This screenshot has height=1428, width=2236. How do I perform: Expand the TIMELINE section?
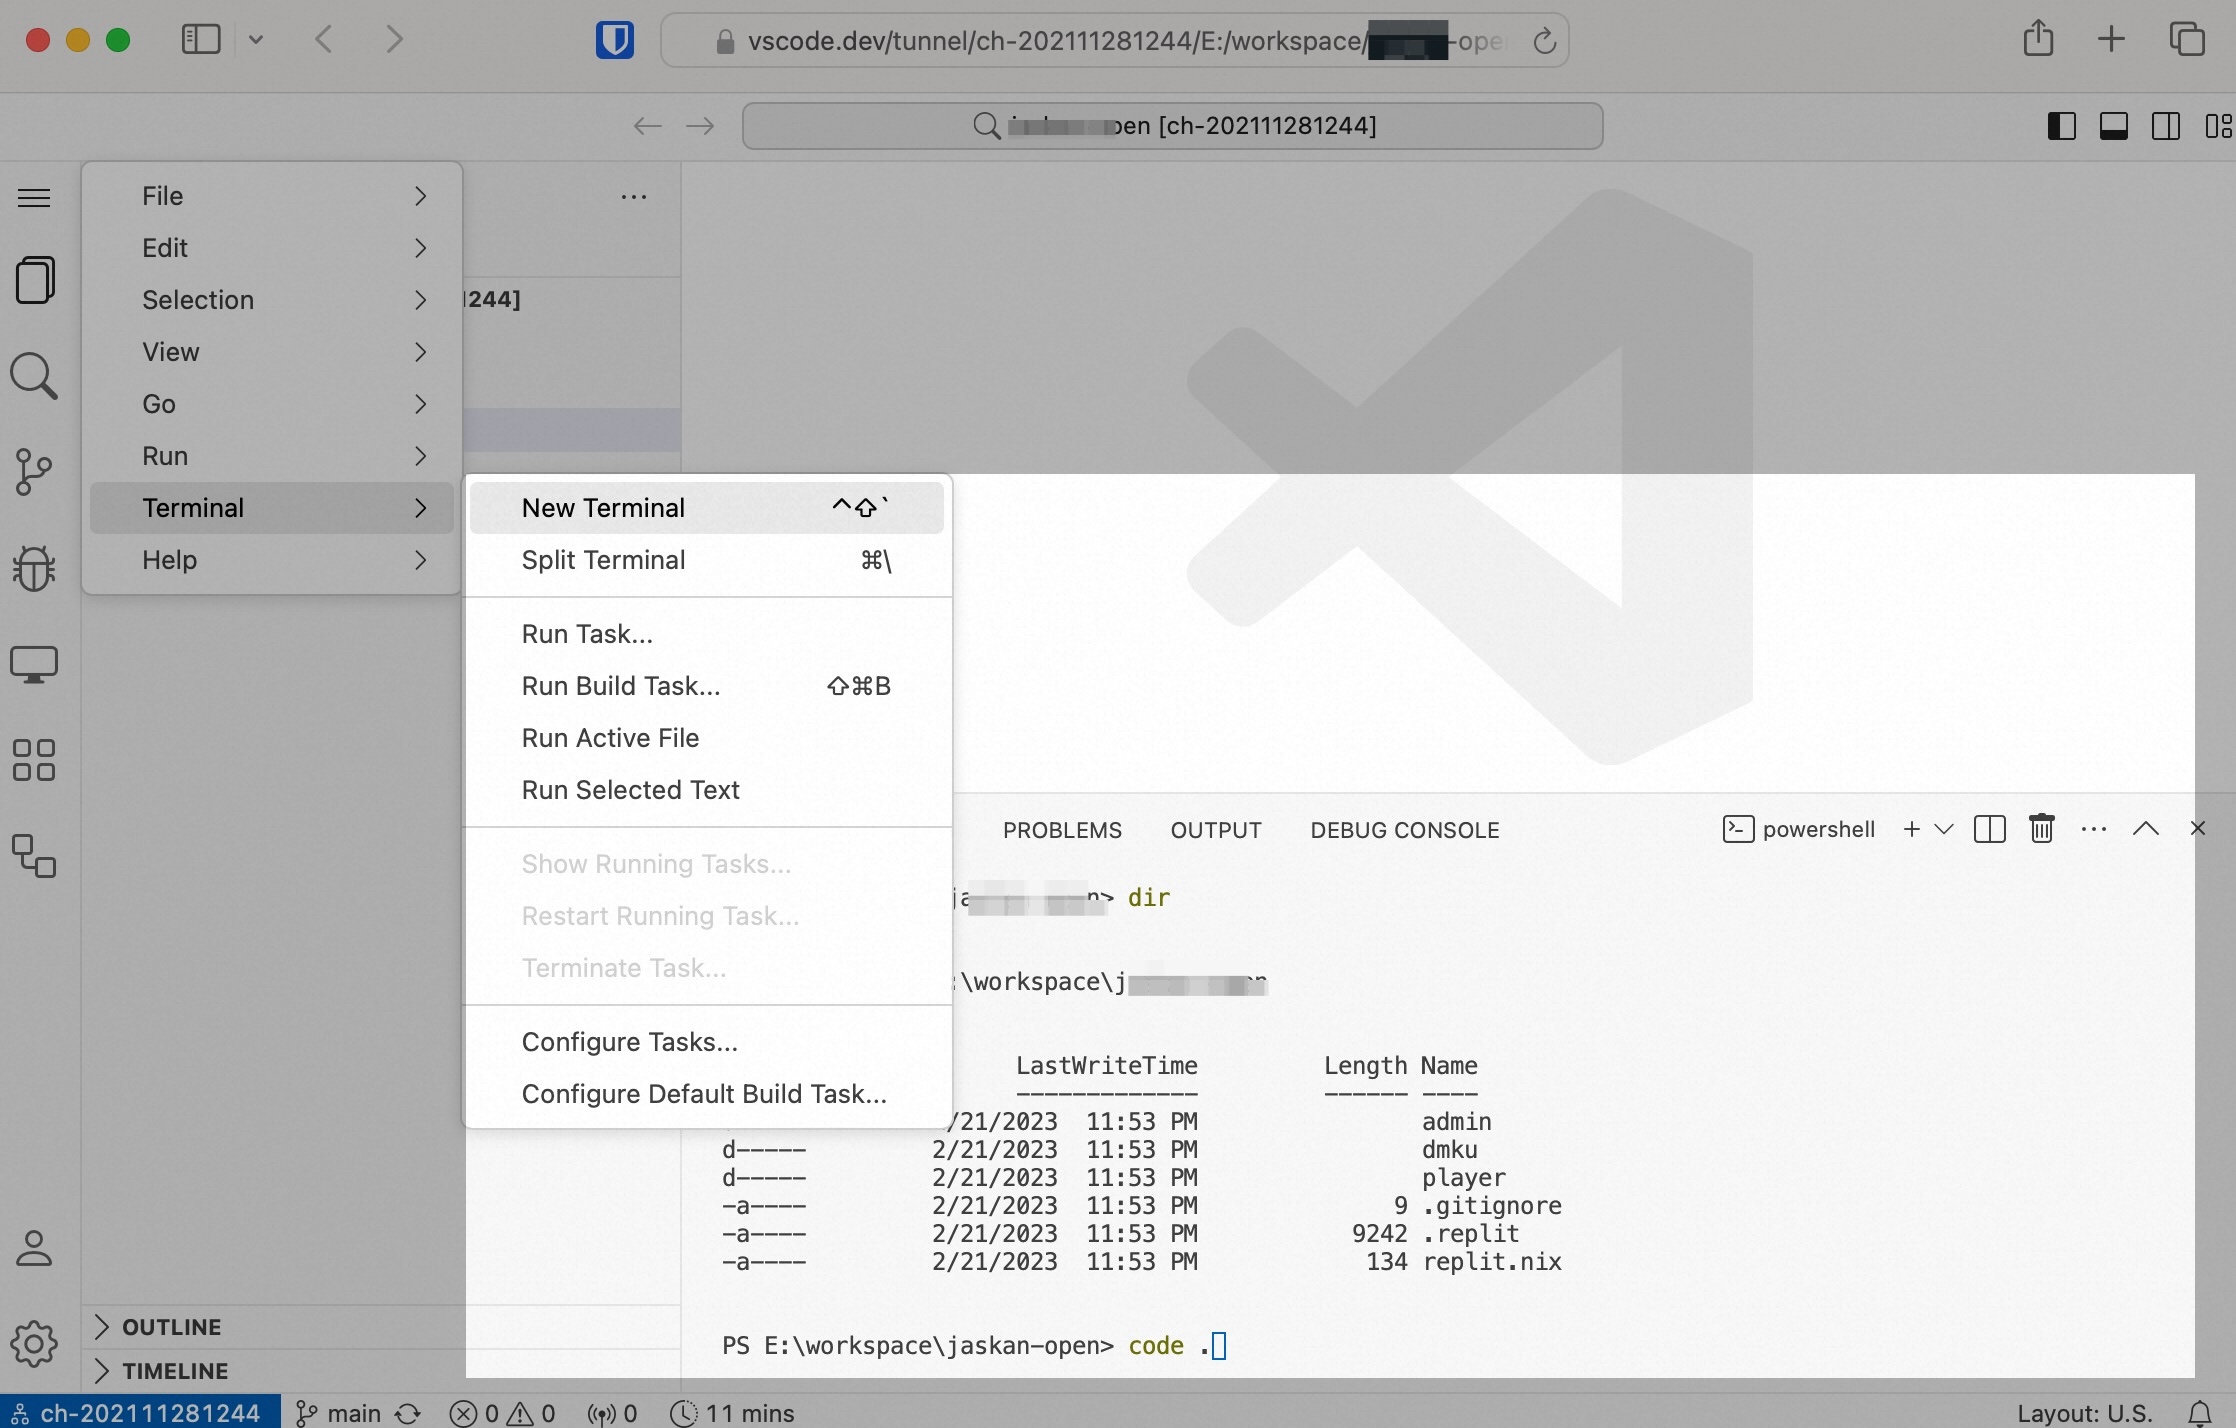point(175,1371)
